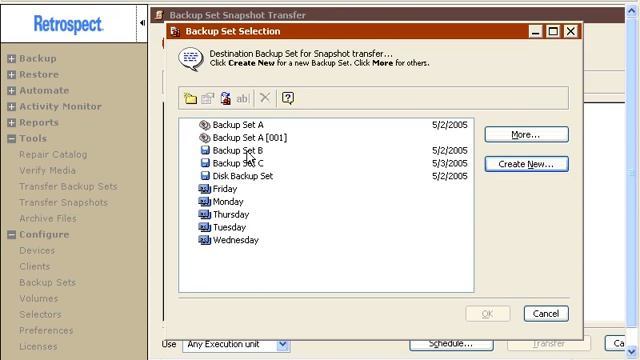This screenshot has width=640, height=360.
Task: Open Archive Files in sidebar
Action: 48,218
